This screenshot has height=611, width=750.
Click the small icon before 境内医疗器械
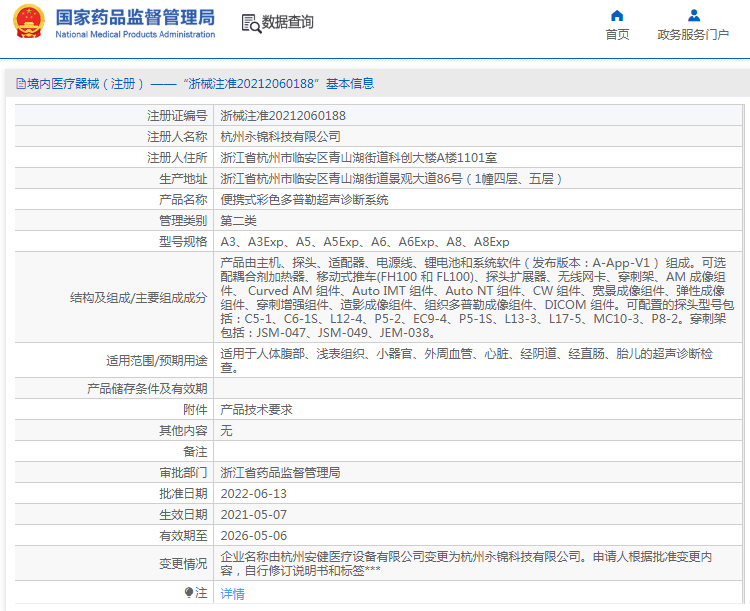19,84
